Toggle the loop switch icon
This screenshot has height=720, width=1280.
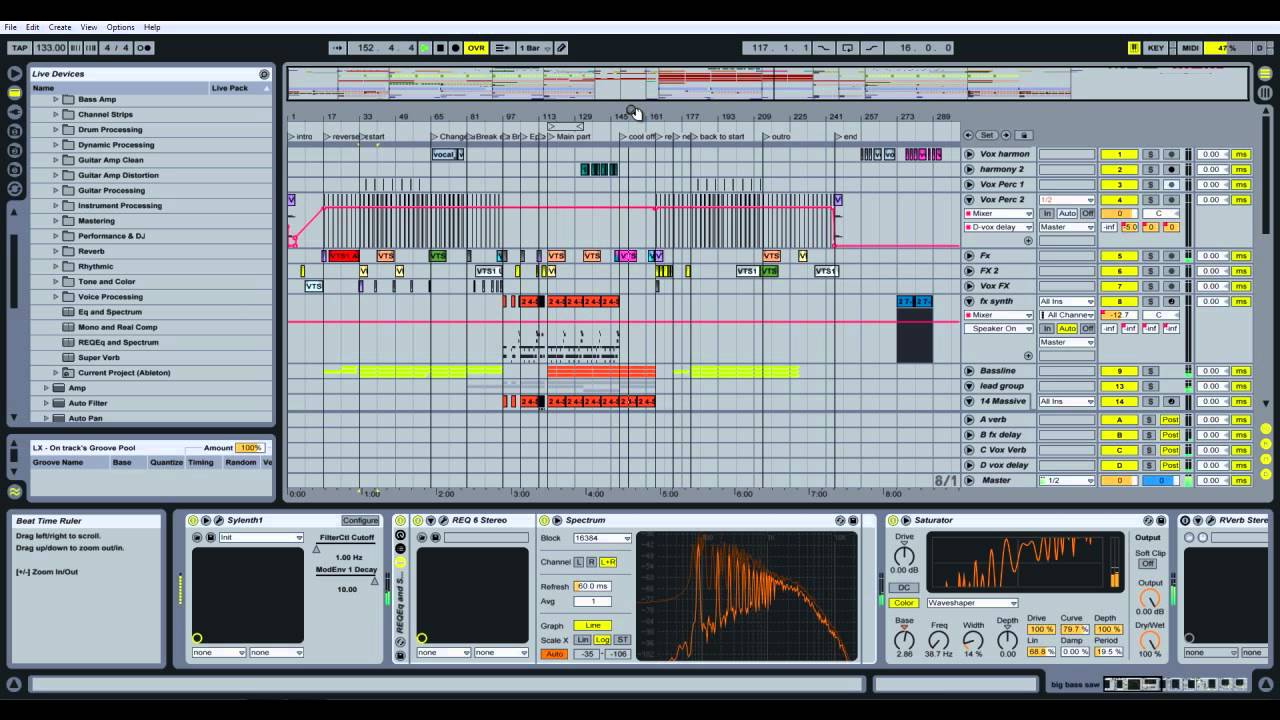tap(848, 48)
